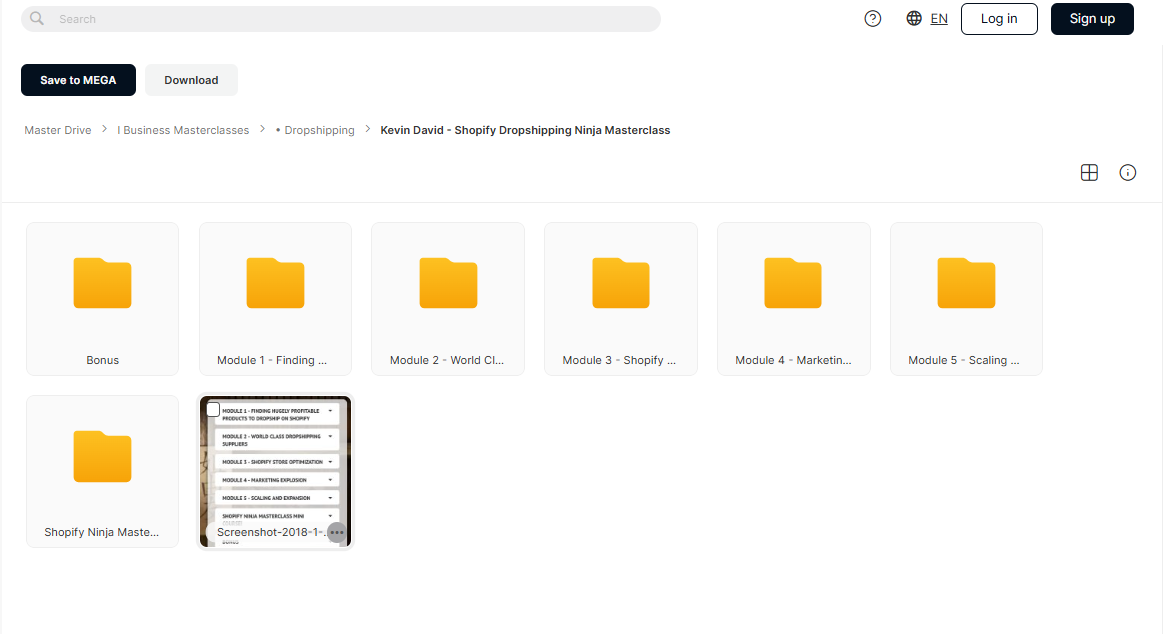This screenshot has height=634, width=1163.
Task: Save folder with Save to MEGA
Action: pyautogui.click(x=78, y=80)
